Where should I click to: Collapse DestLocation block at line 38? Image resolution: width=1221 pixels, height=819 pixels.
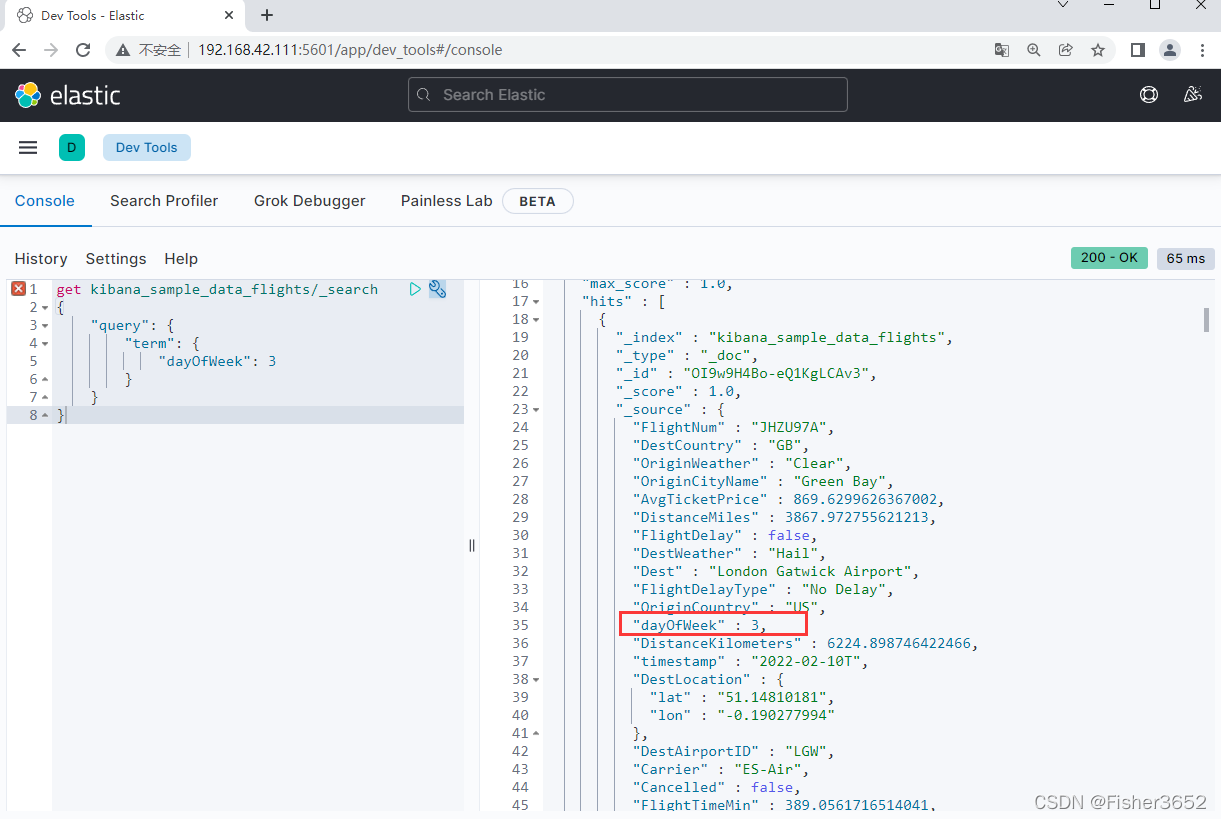point(536,679)
